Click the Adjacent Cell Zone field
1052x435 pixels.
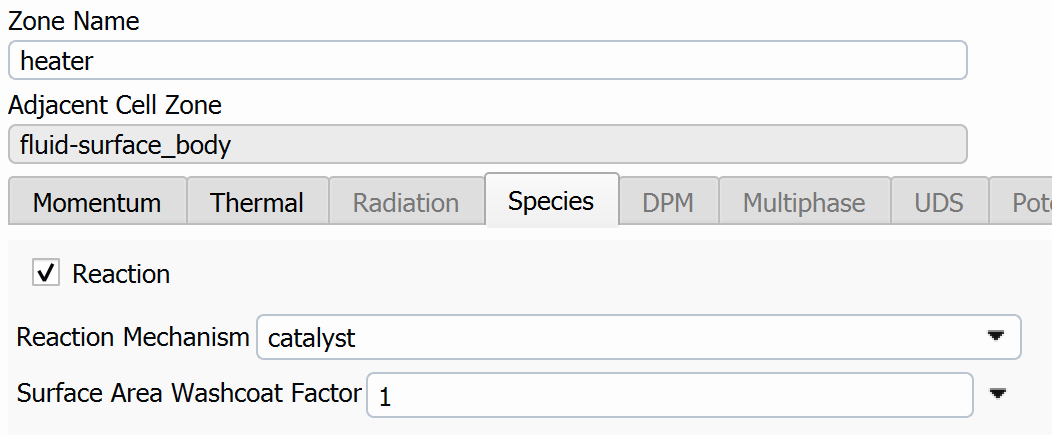click(487, 144)
